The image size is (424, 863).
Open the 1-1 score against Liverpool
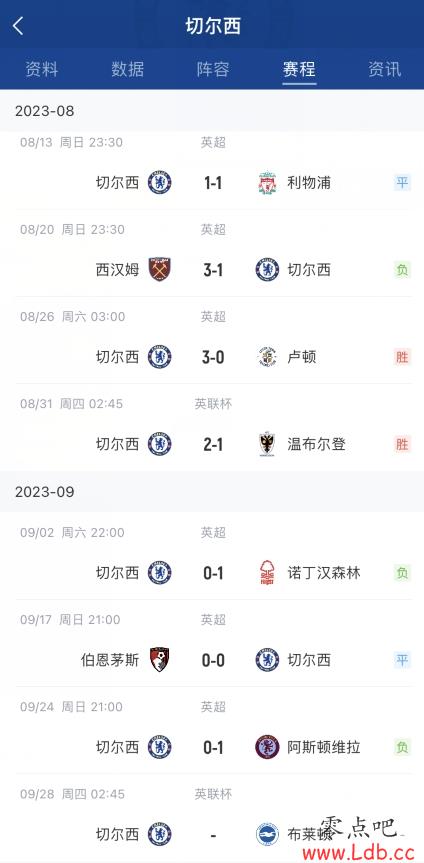[213, 183]
